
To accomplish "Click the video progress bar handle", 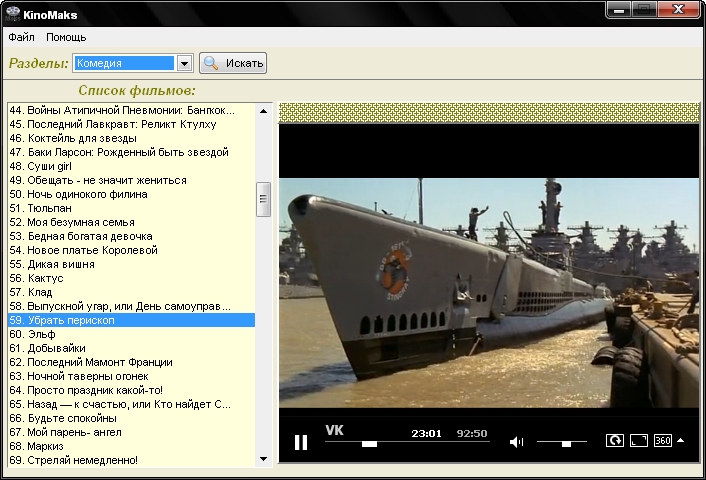I will pos(369,444).
